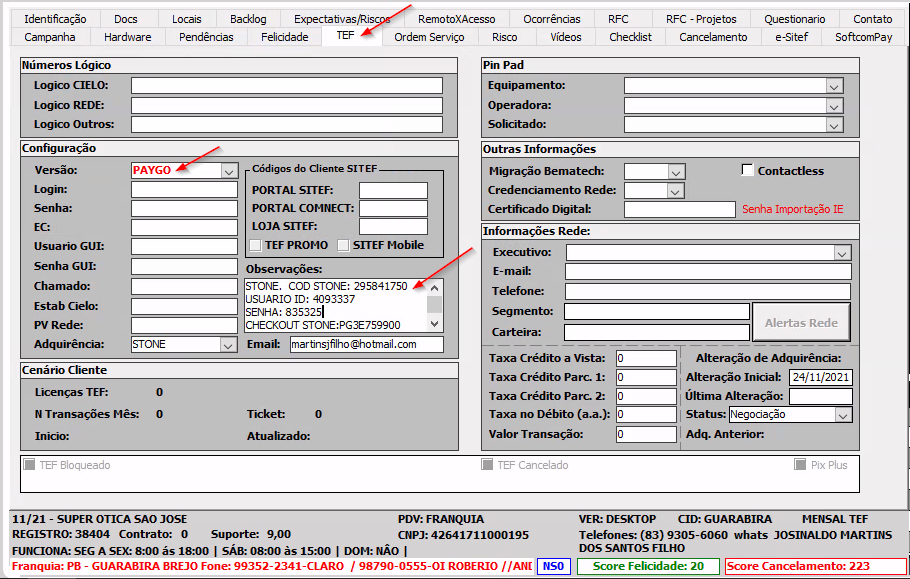Open the Ordem Serviço tab
The width and height of the screenshot is (910, 579).
(429, 37)
